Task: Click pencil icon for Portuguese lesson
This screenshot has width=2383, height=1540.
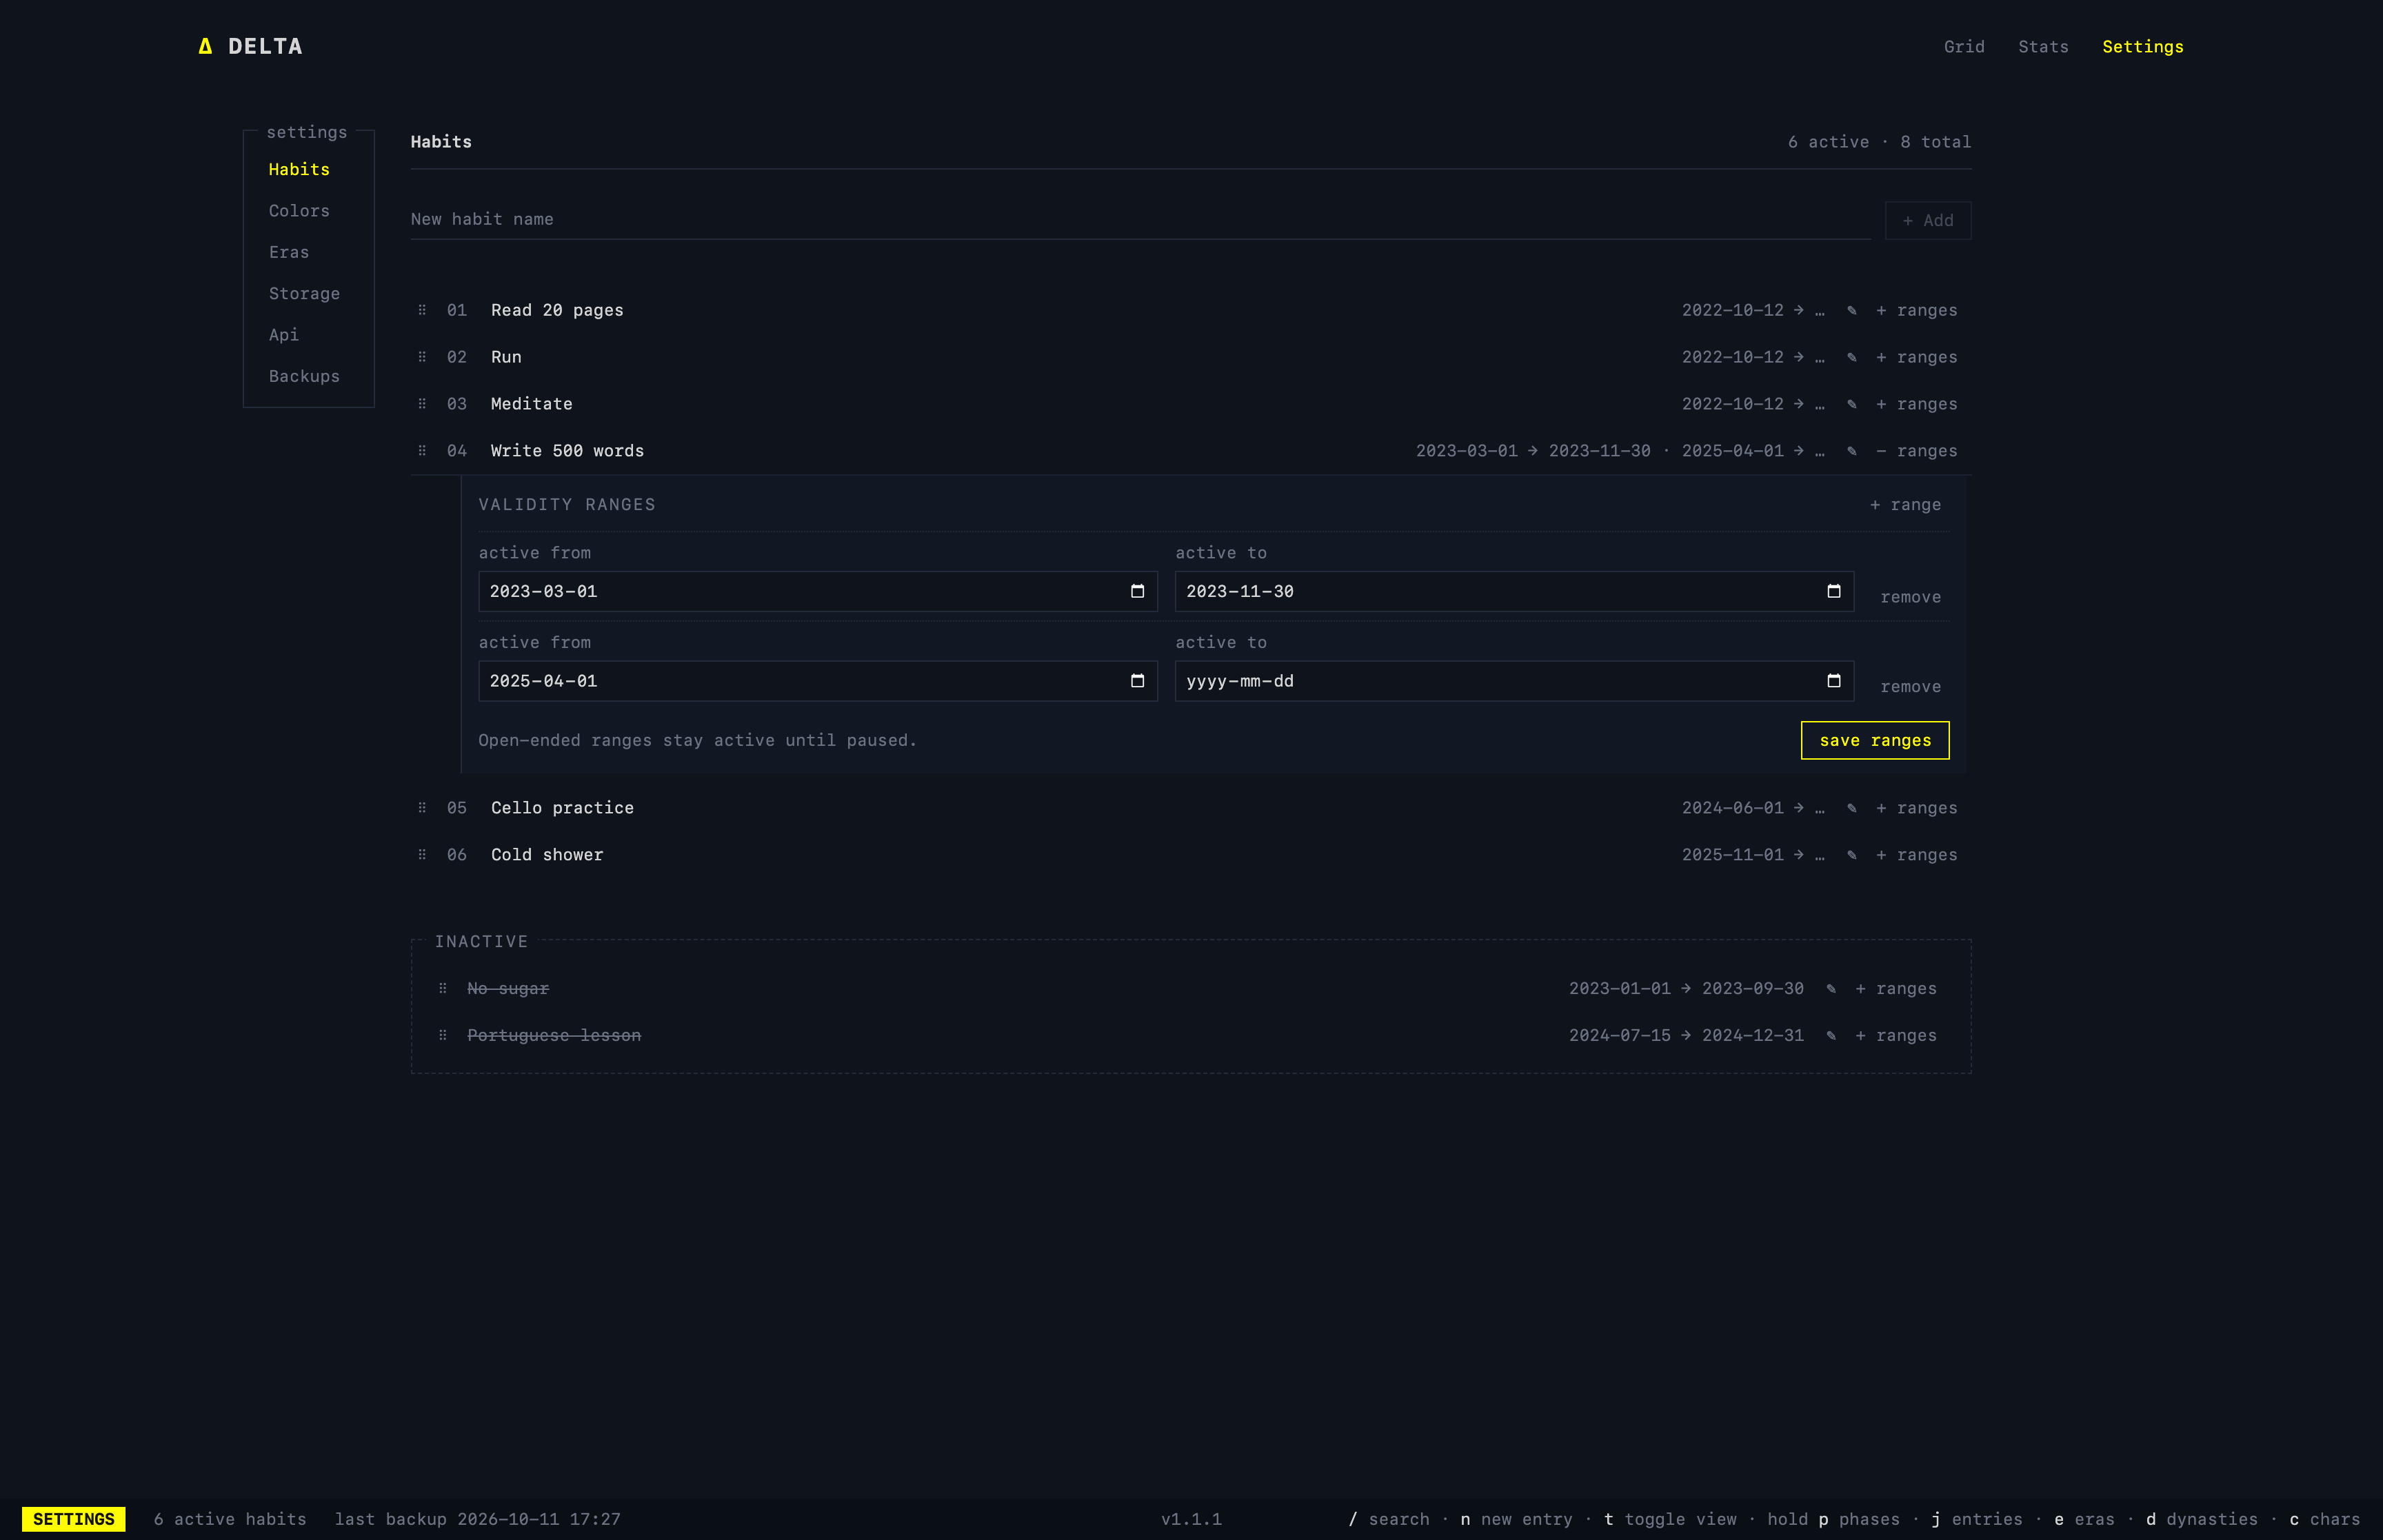Action: point(1831,1036)
